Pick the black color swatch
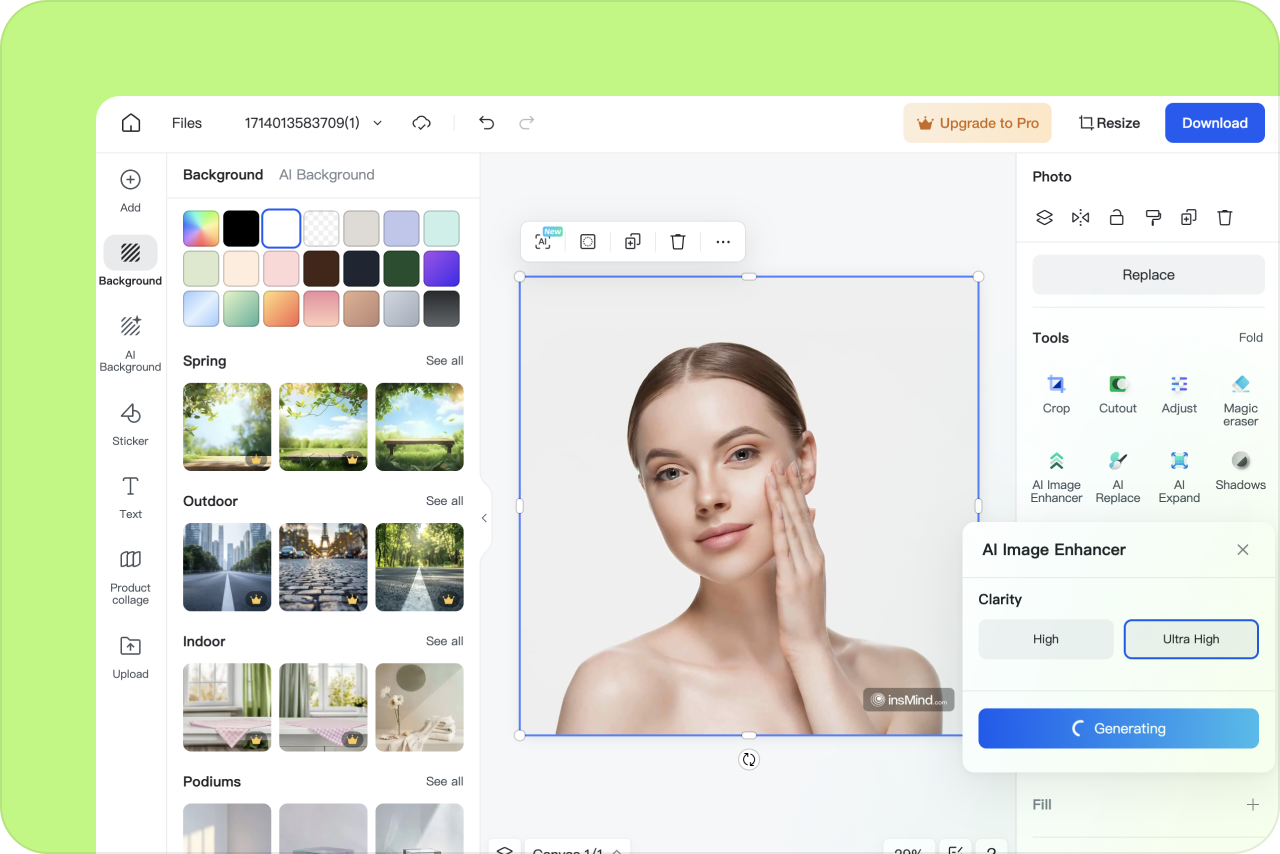The image size is (1280, 854). (x=241, y=228)
